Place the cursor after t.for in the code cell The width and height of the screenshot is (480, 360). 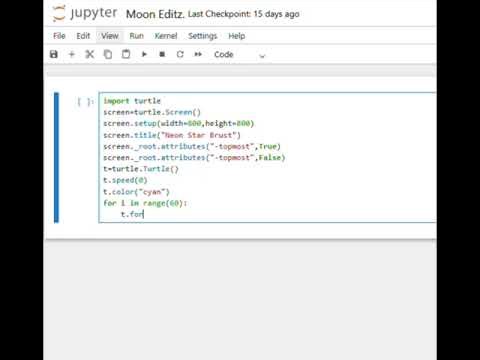(144, 214)
